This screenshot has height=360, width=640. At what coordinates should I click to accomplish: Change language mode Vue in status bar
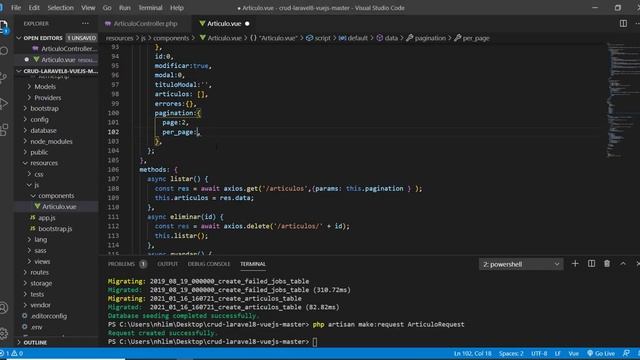[x=573, y=353]
